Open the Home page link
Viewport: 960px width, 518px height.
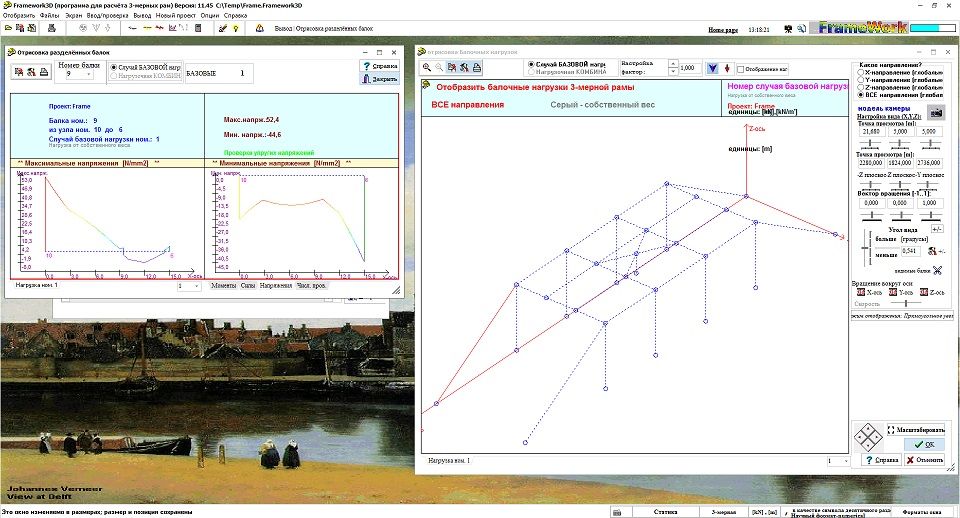723,29
